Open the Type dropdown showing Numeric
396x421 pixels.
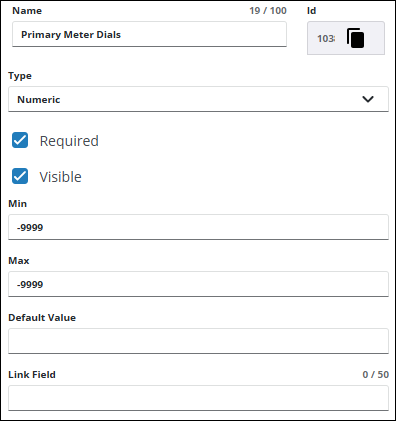[x=198, y=99]
